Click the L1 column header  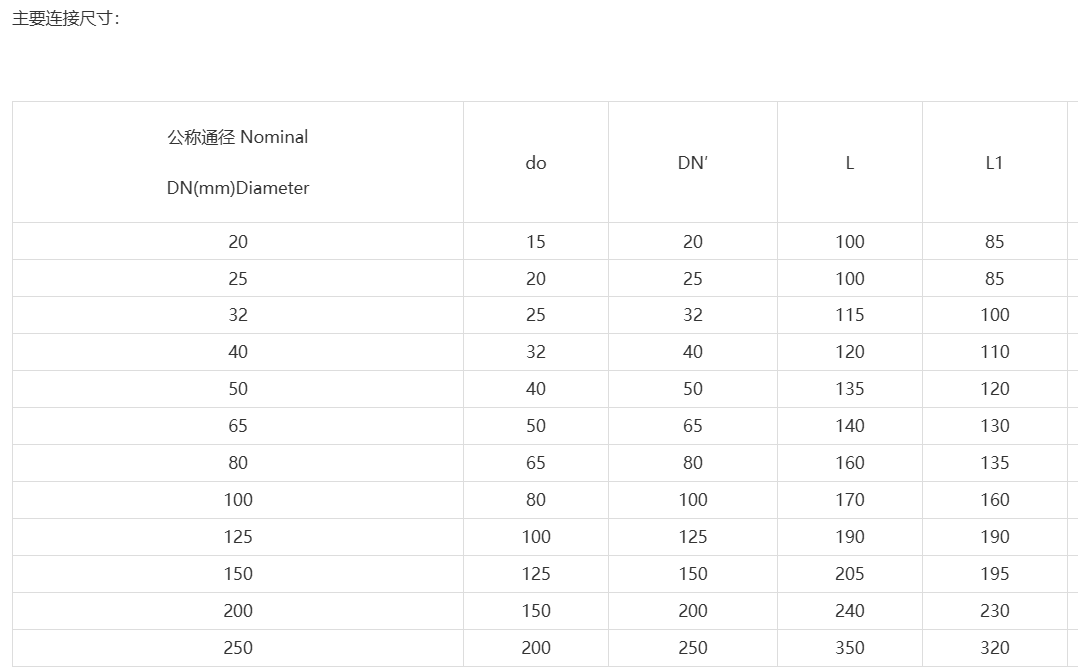point(994,162)
